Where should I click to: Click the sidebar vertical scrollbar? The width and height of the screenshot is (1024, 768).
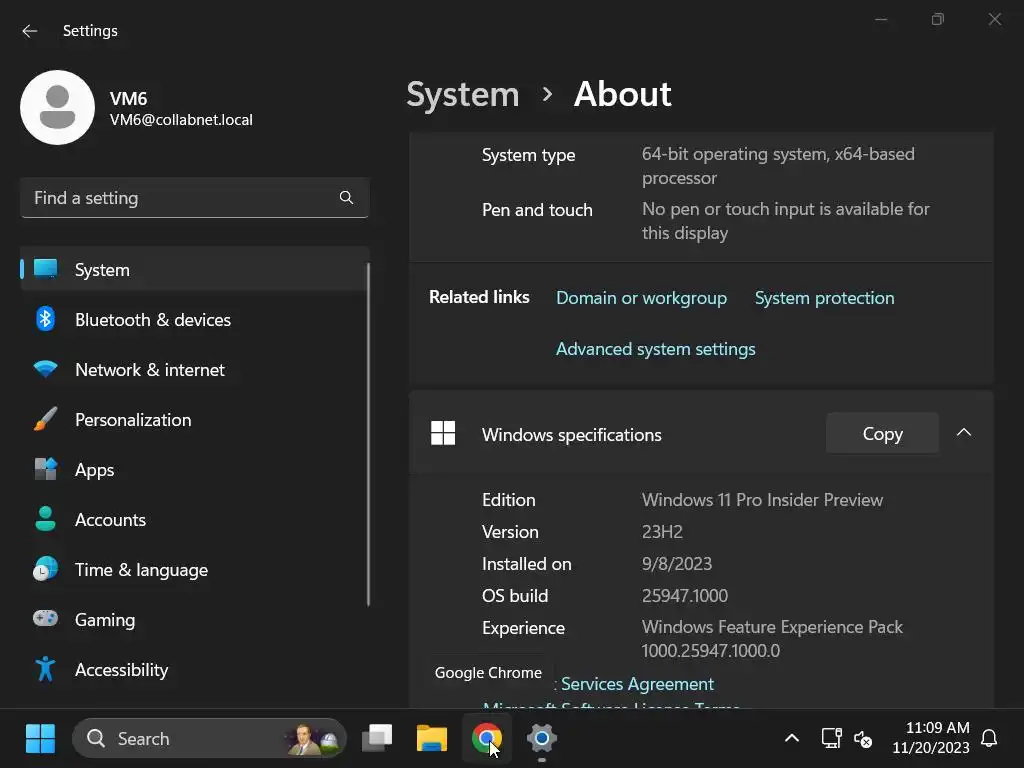[x=368, y=434]
